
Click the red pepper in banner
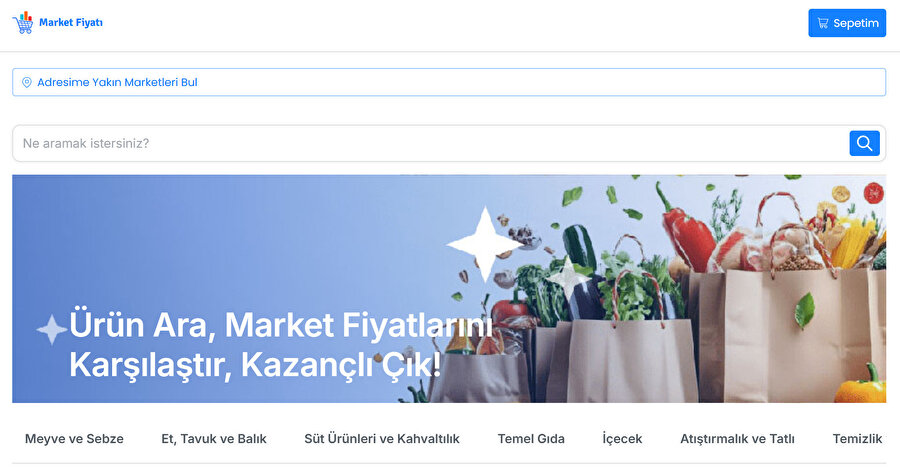point(686,229)
